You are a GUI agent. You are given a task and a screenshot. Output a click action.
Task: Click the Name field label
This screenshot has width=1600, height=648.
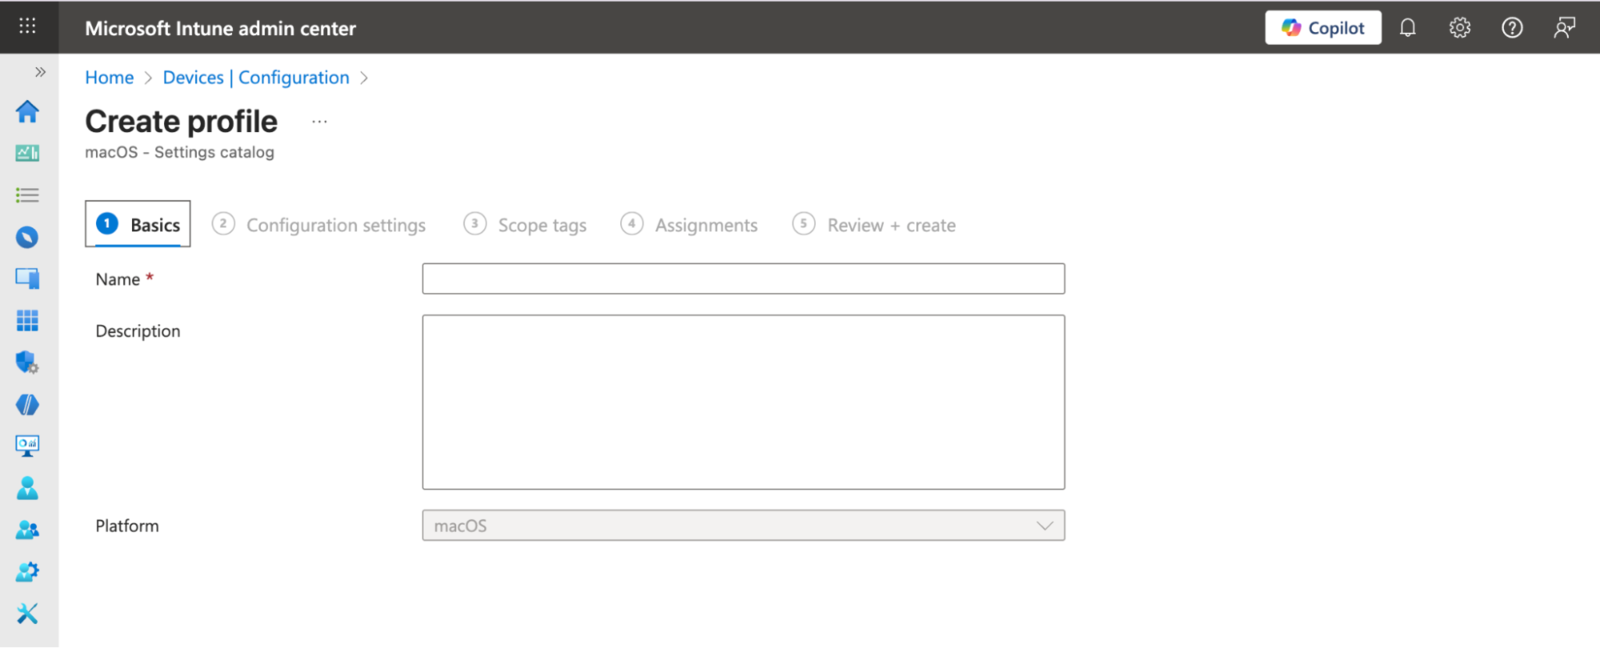[x=117, y=280]
